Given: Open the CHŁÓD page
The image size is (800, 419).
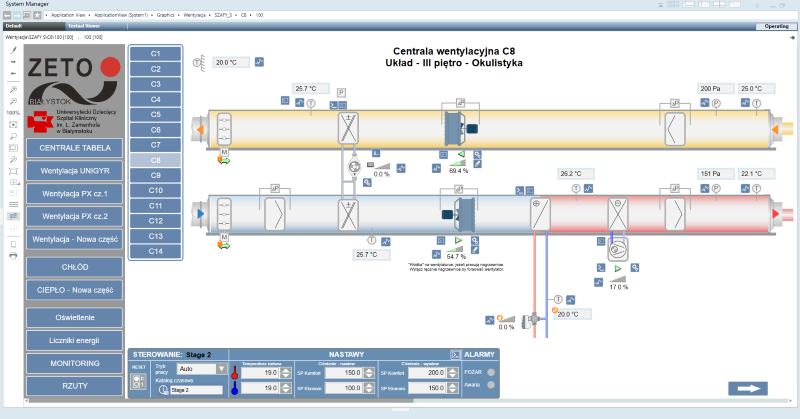Looking at the screenshot, I should pos(74,267).
